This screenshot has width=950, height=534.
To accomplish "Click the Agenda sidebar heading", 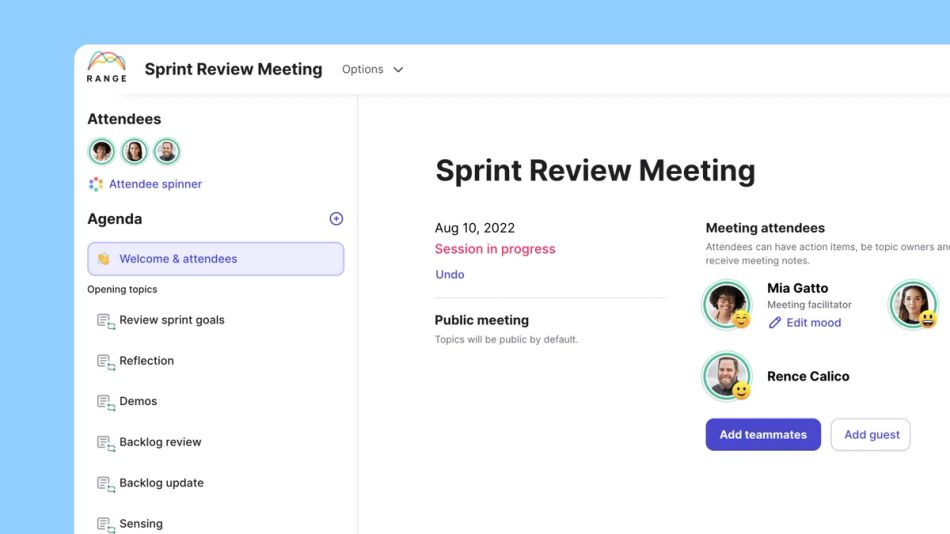I will coord(115,219).
